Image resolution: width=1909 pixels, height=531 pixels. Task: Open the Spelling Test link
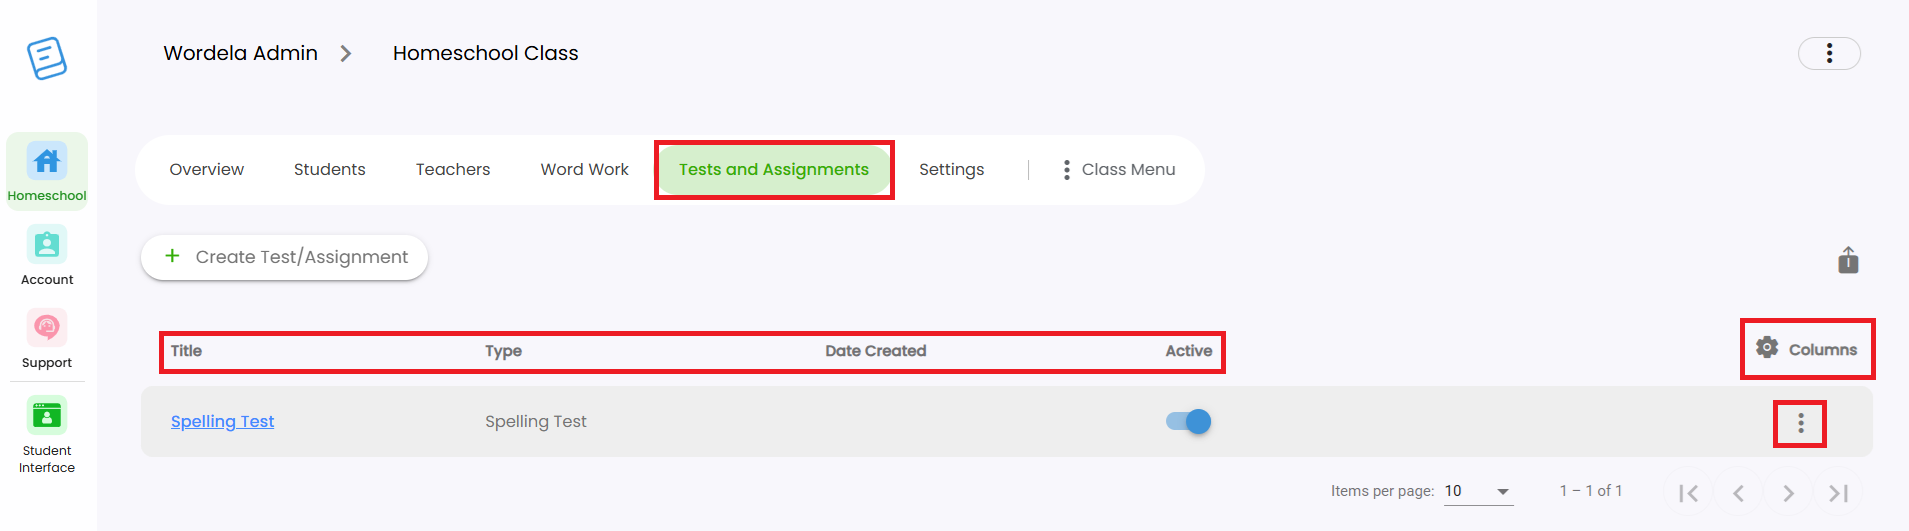click(x=222, y=421)
